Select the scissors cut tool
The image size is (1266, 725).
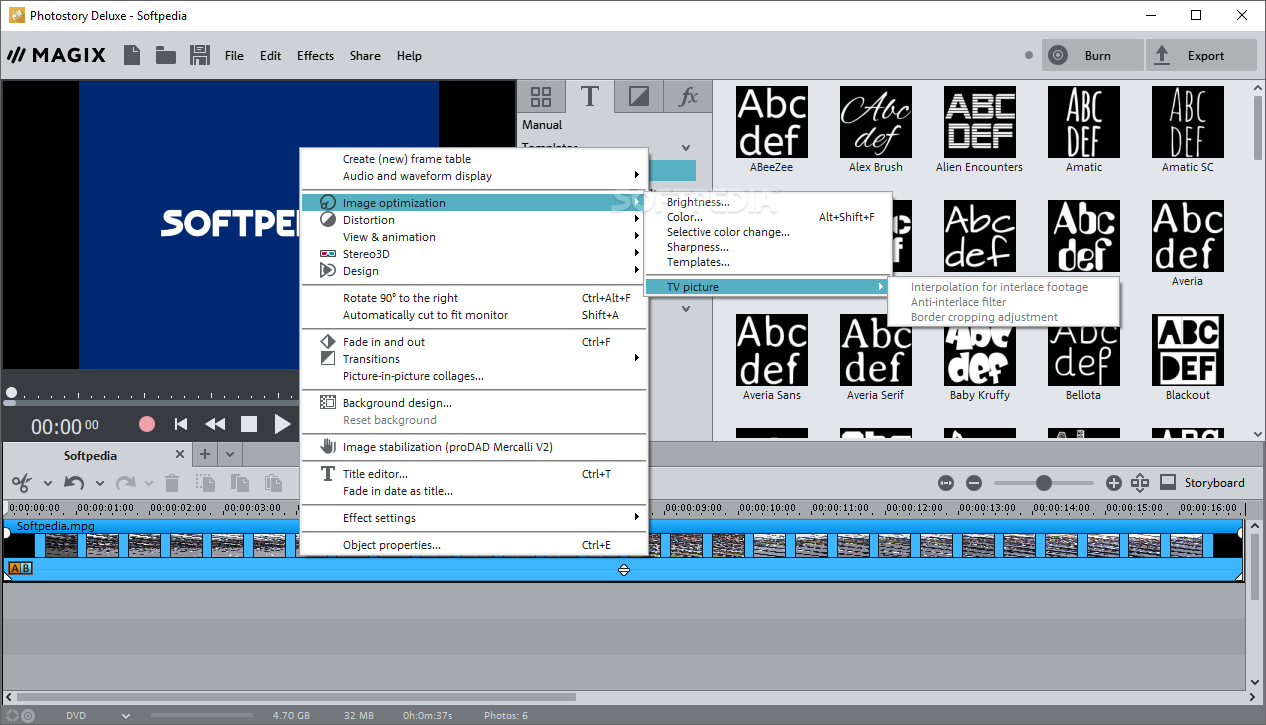point(21,483)
